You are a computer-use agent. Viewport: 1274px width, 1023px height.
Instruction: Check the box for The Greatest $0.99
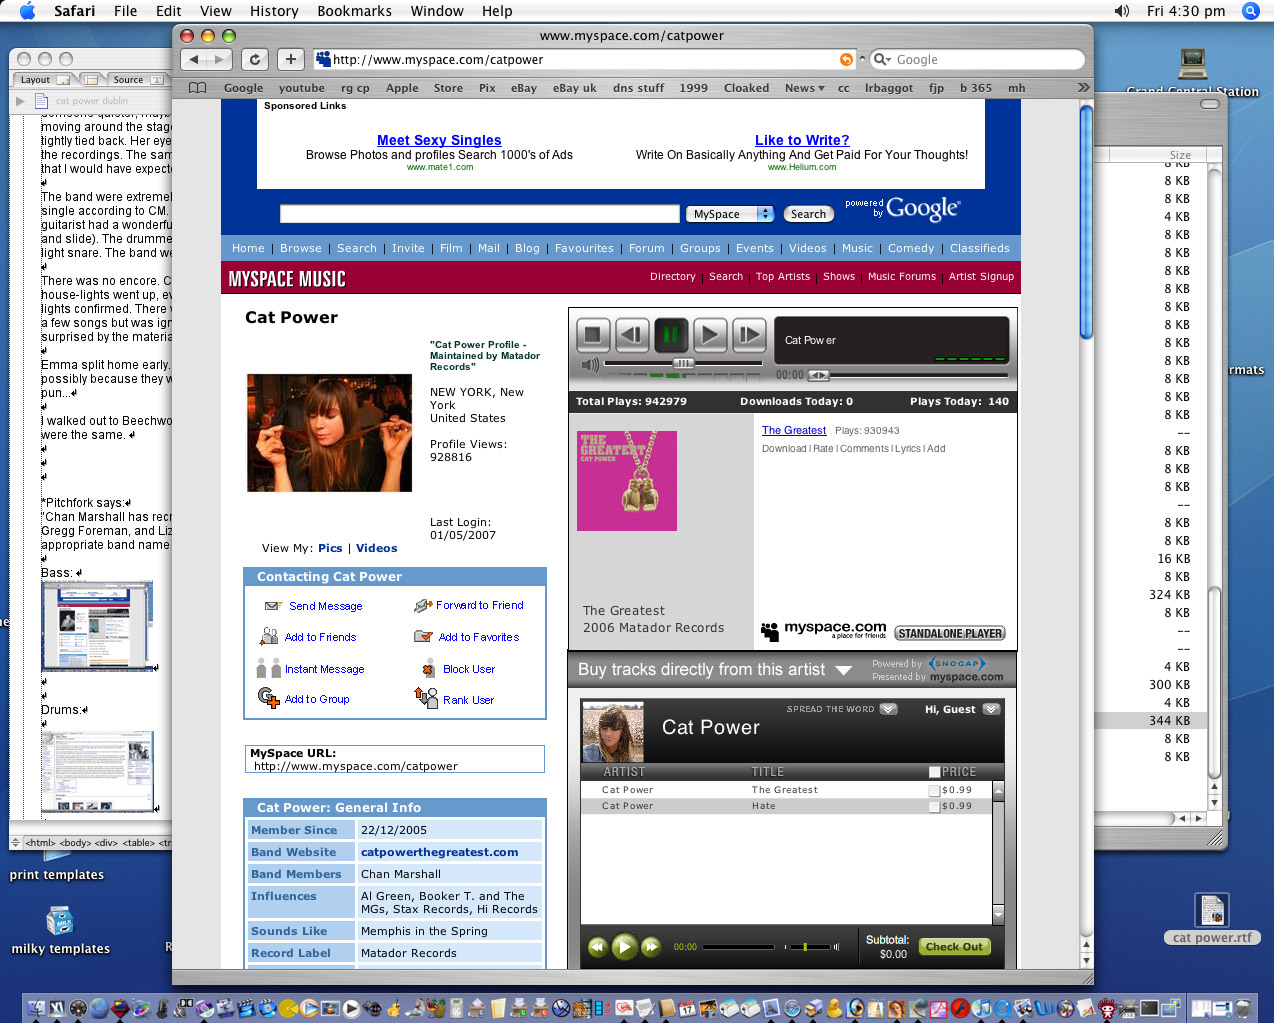[934, 790]
